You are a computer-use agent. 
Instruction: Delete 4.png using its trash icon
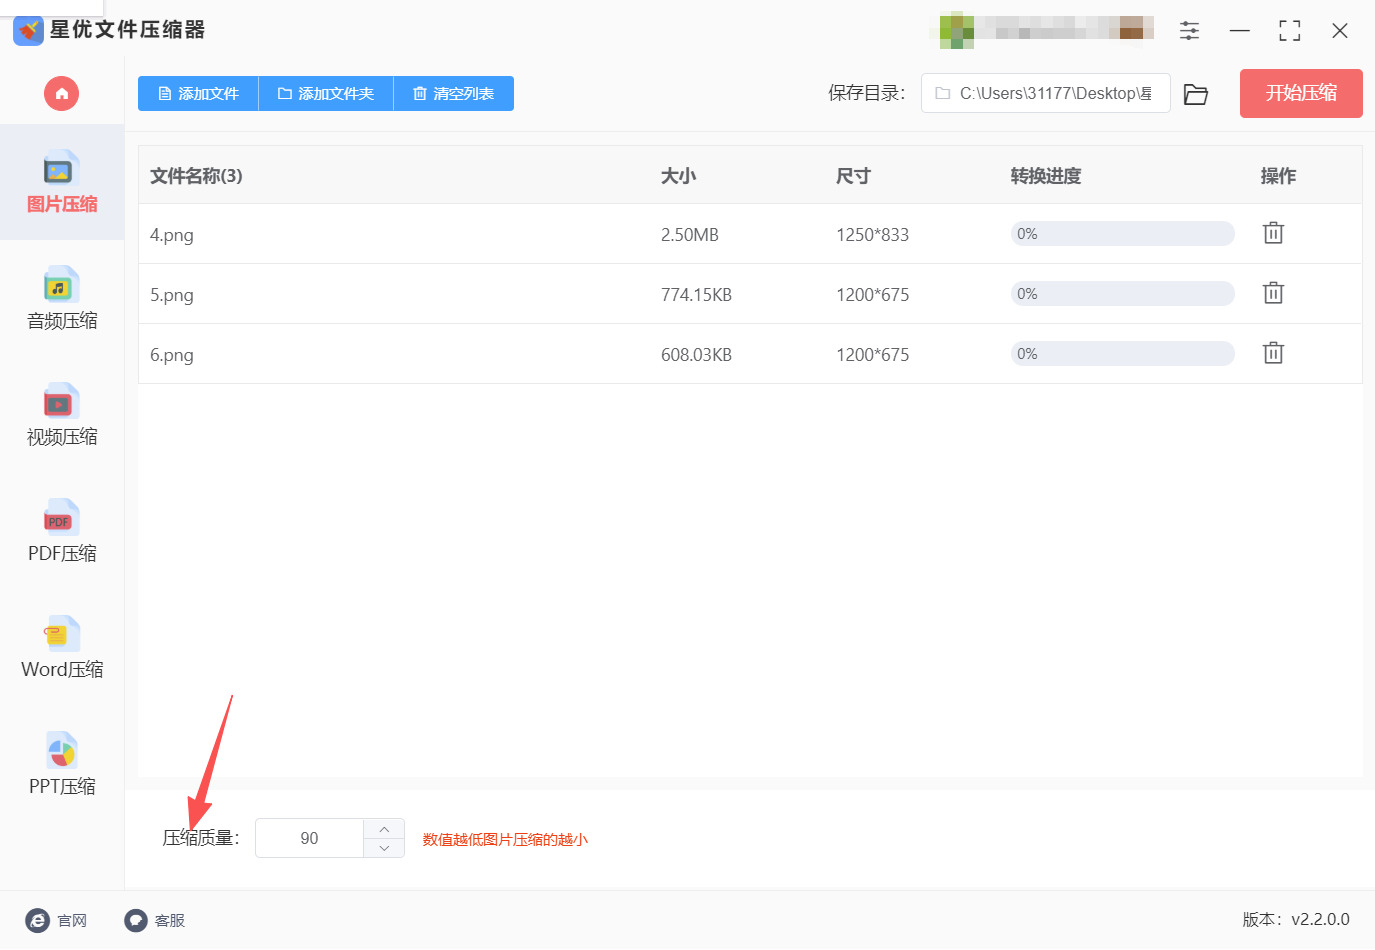coord(1273,233)
